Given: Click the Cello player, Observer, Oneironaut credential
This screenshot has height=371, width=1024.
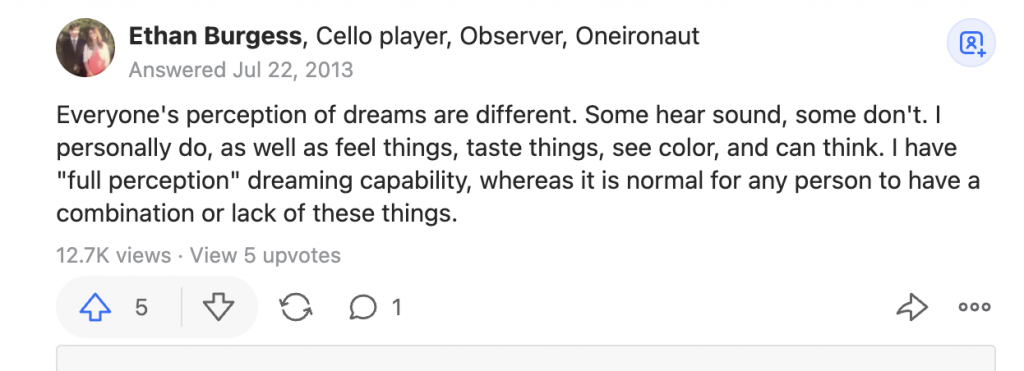Looking at the screenshot, I should point(507,37).
